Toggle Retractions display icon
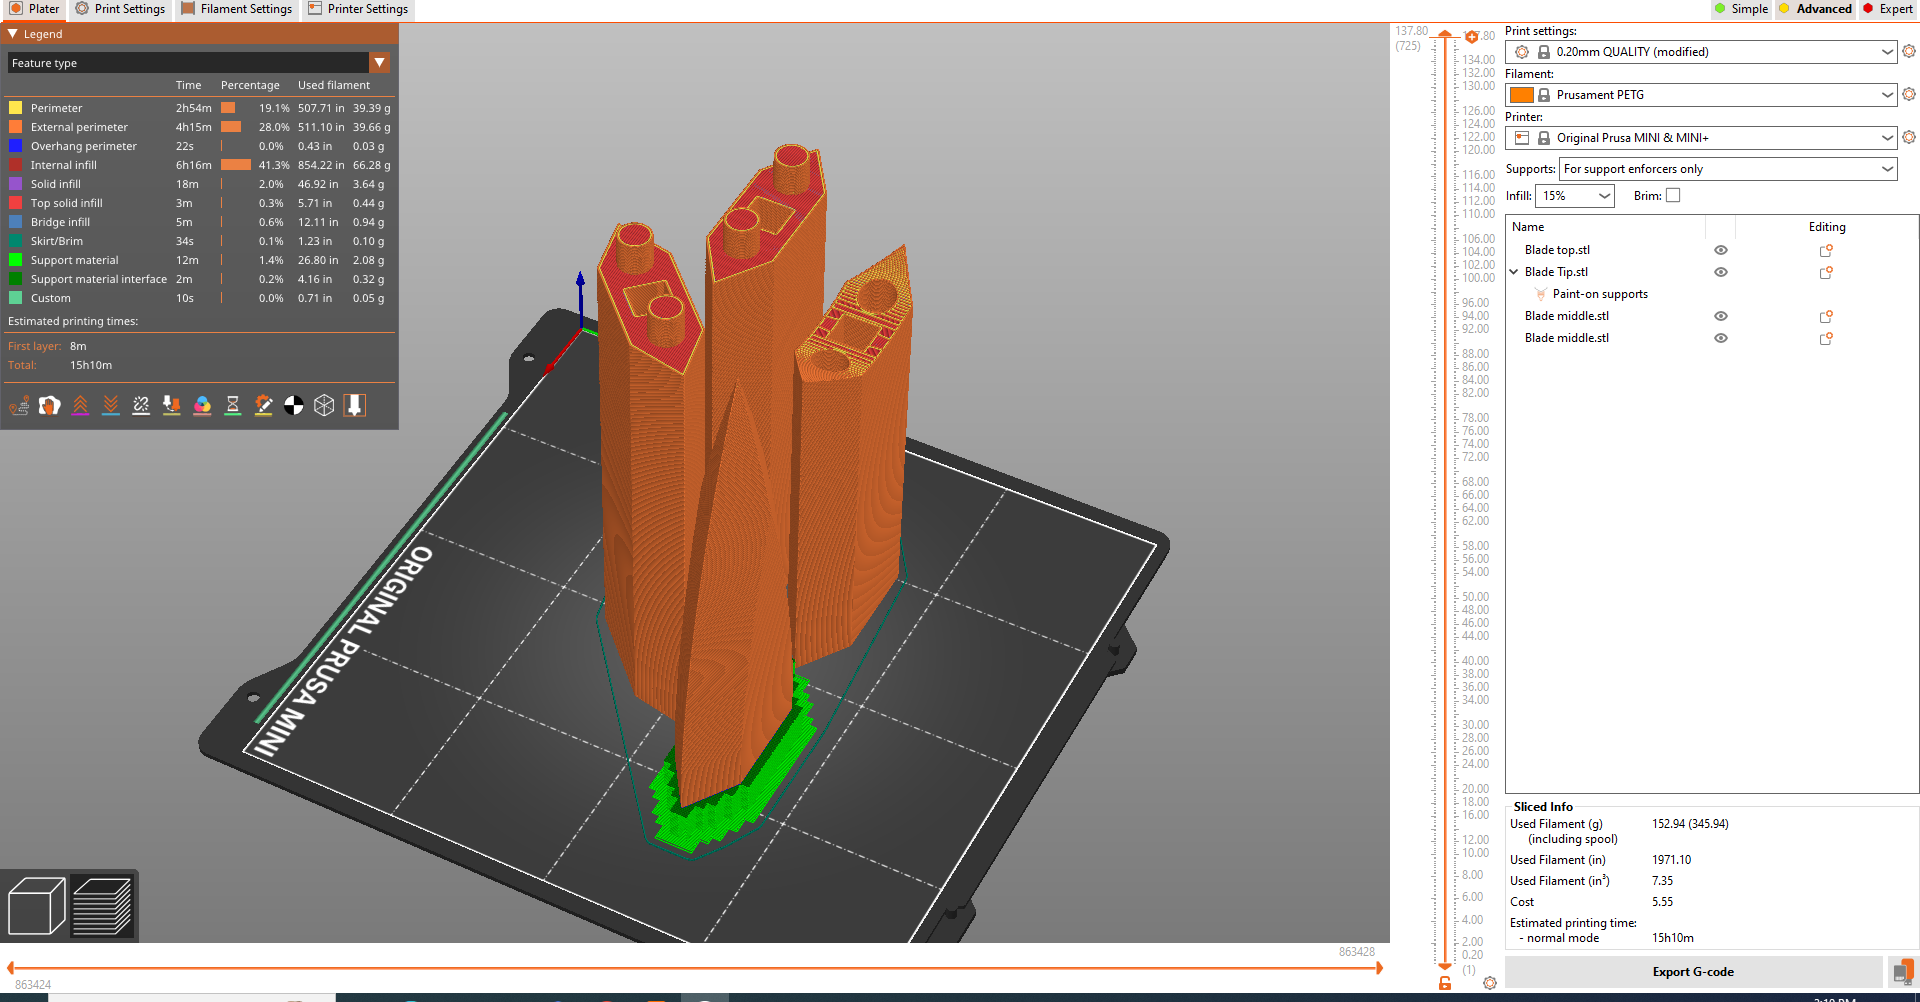This screenshot has width=1920, height=1002. 80,405
